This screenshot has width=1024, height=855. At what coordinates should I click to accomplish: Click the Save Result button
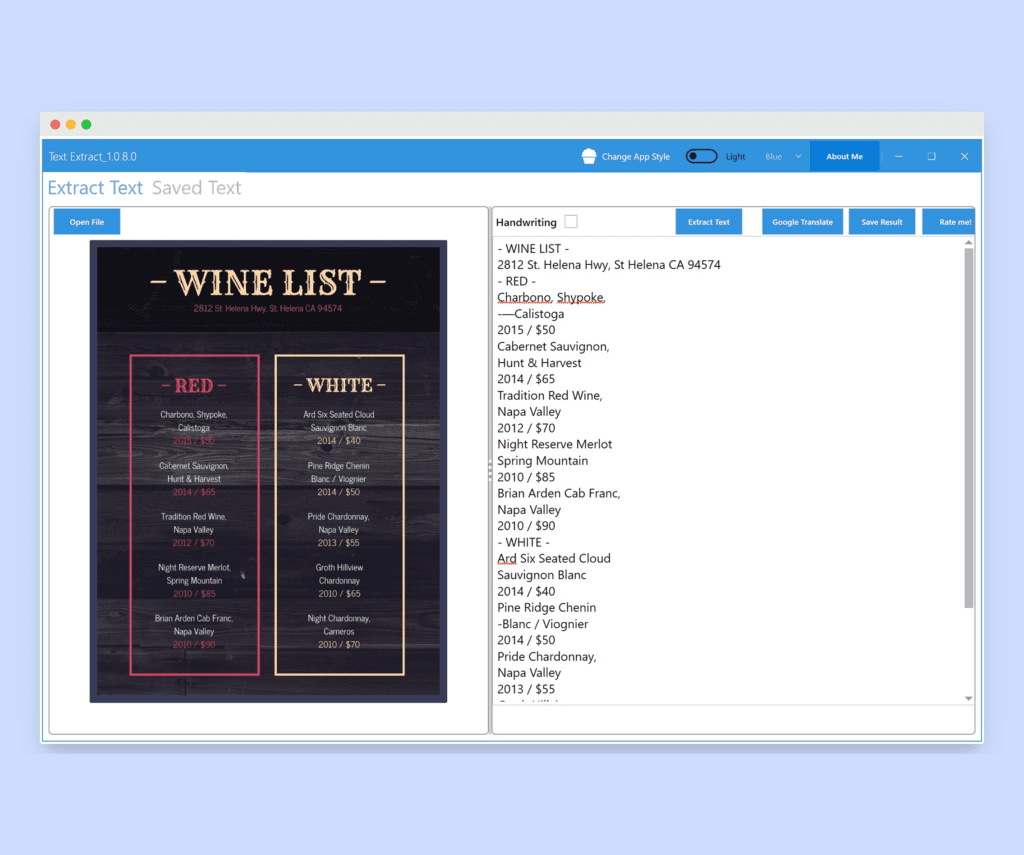[x=882, y=222]
